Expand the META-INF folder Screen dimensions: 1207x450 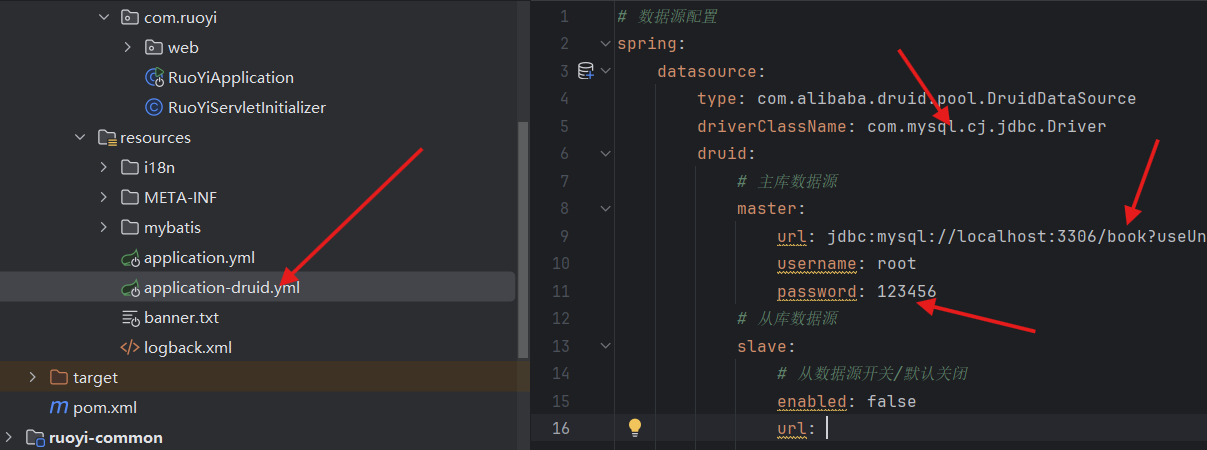[x=104, y=197]
